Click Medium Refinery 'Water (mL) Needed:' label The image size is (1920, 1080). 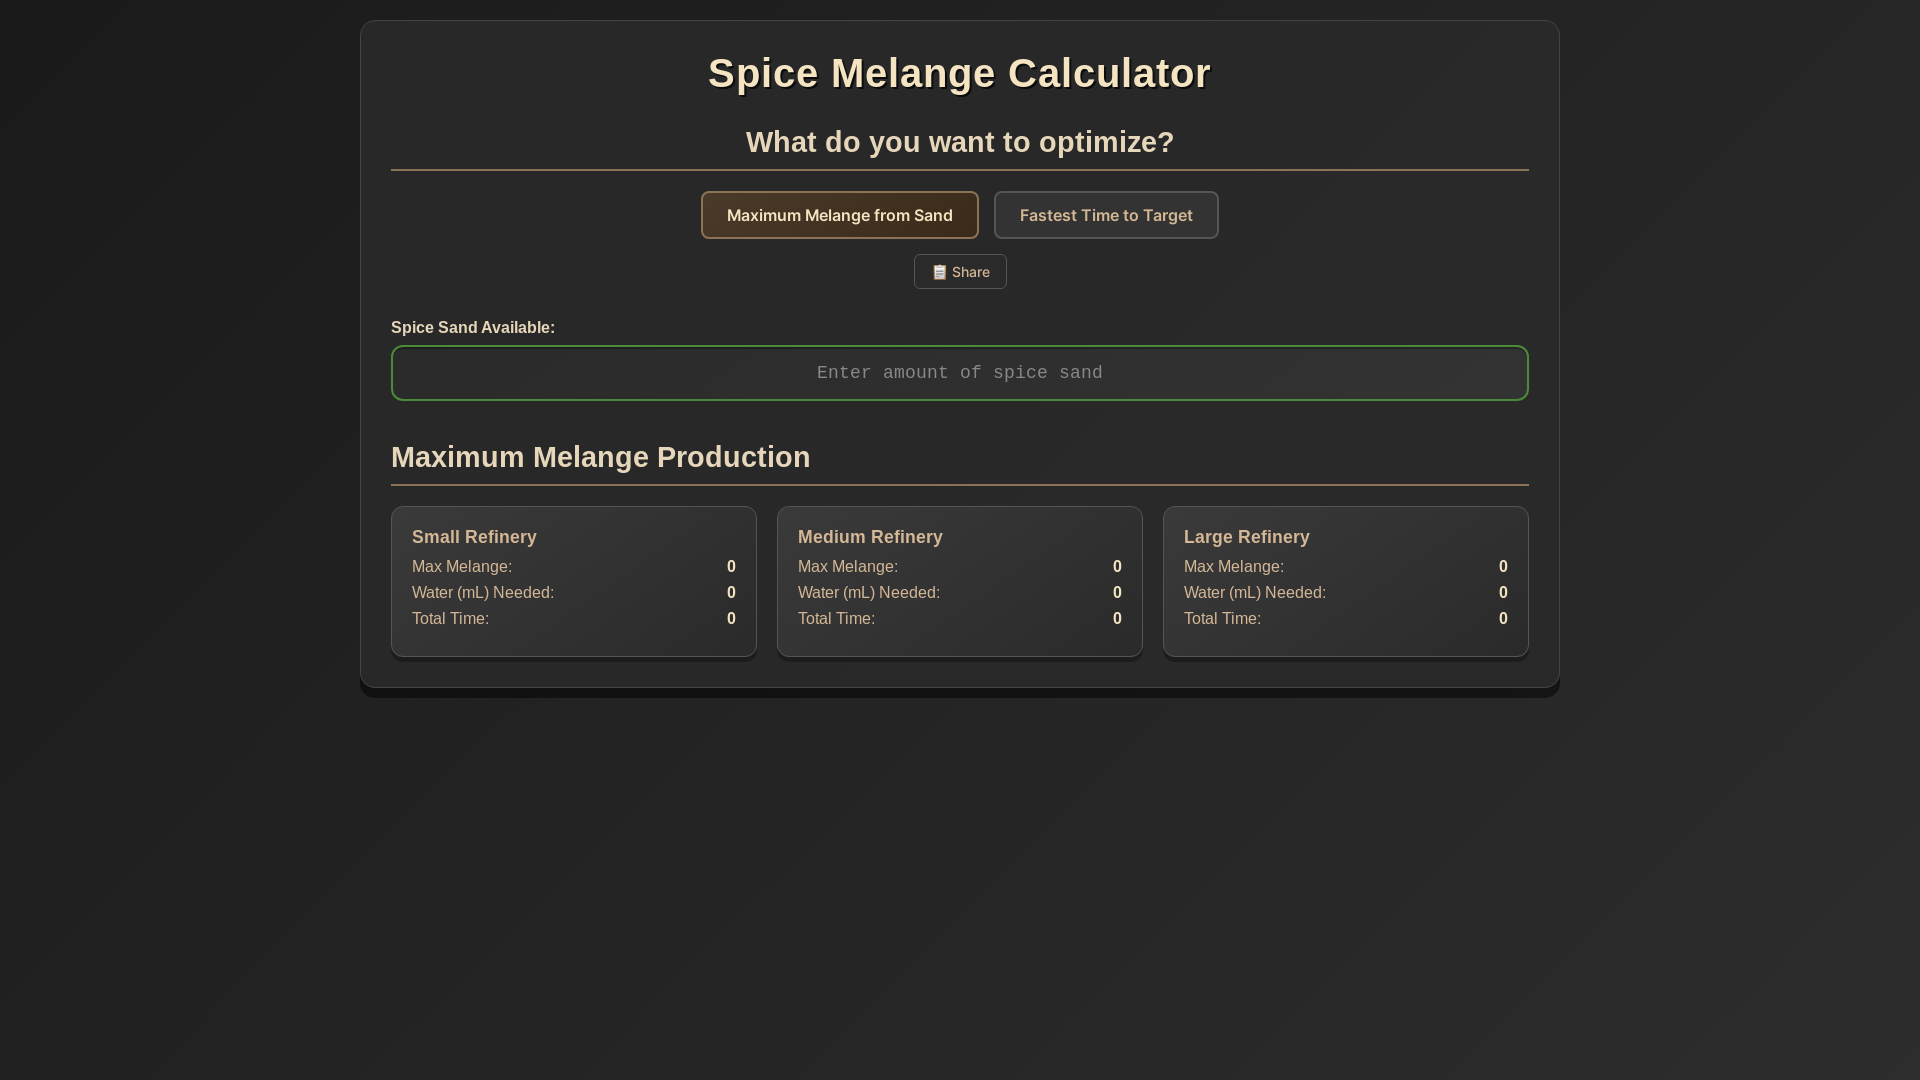pyautogui.click(x=869, y=593)
